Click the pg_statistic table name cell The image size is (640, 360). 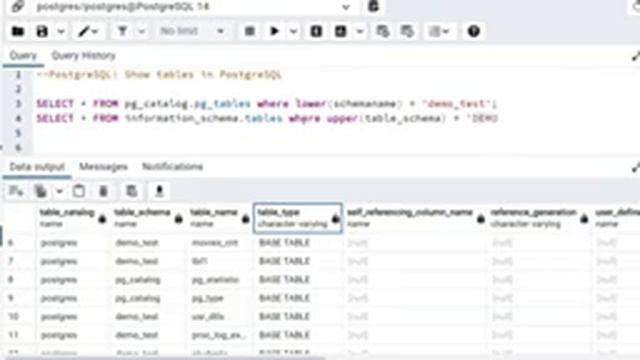220,280
